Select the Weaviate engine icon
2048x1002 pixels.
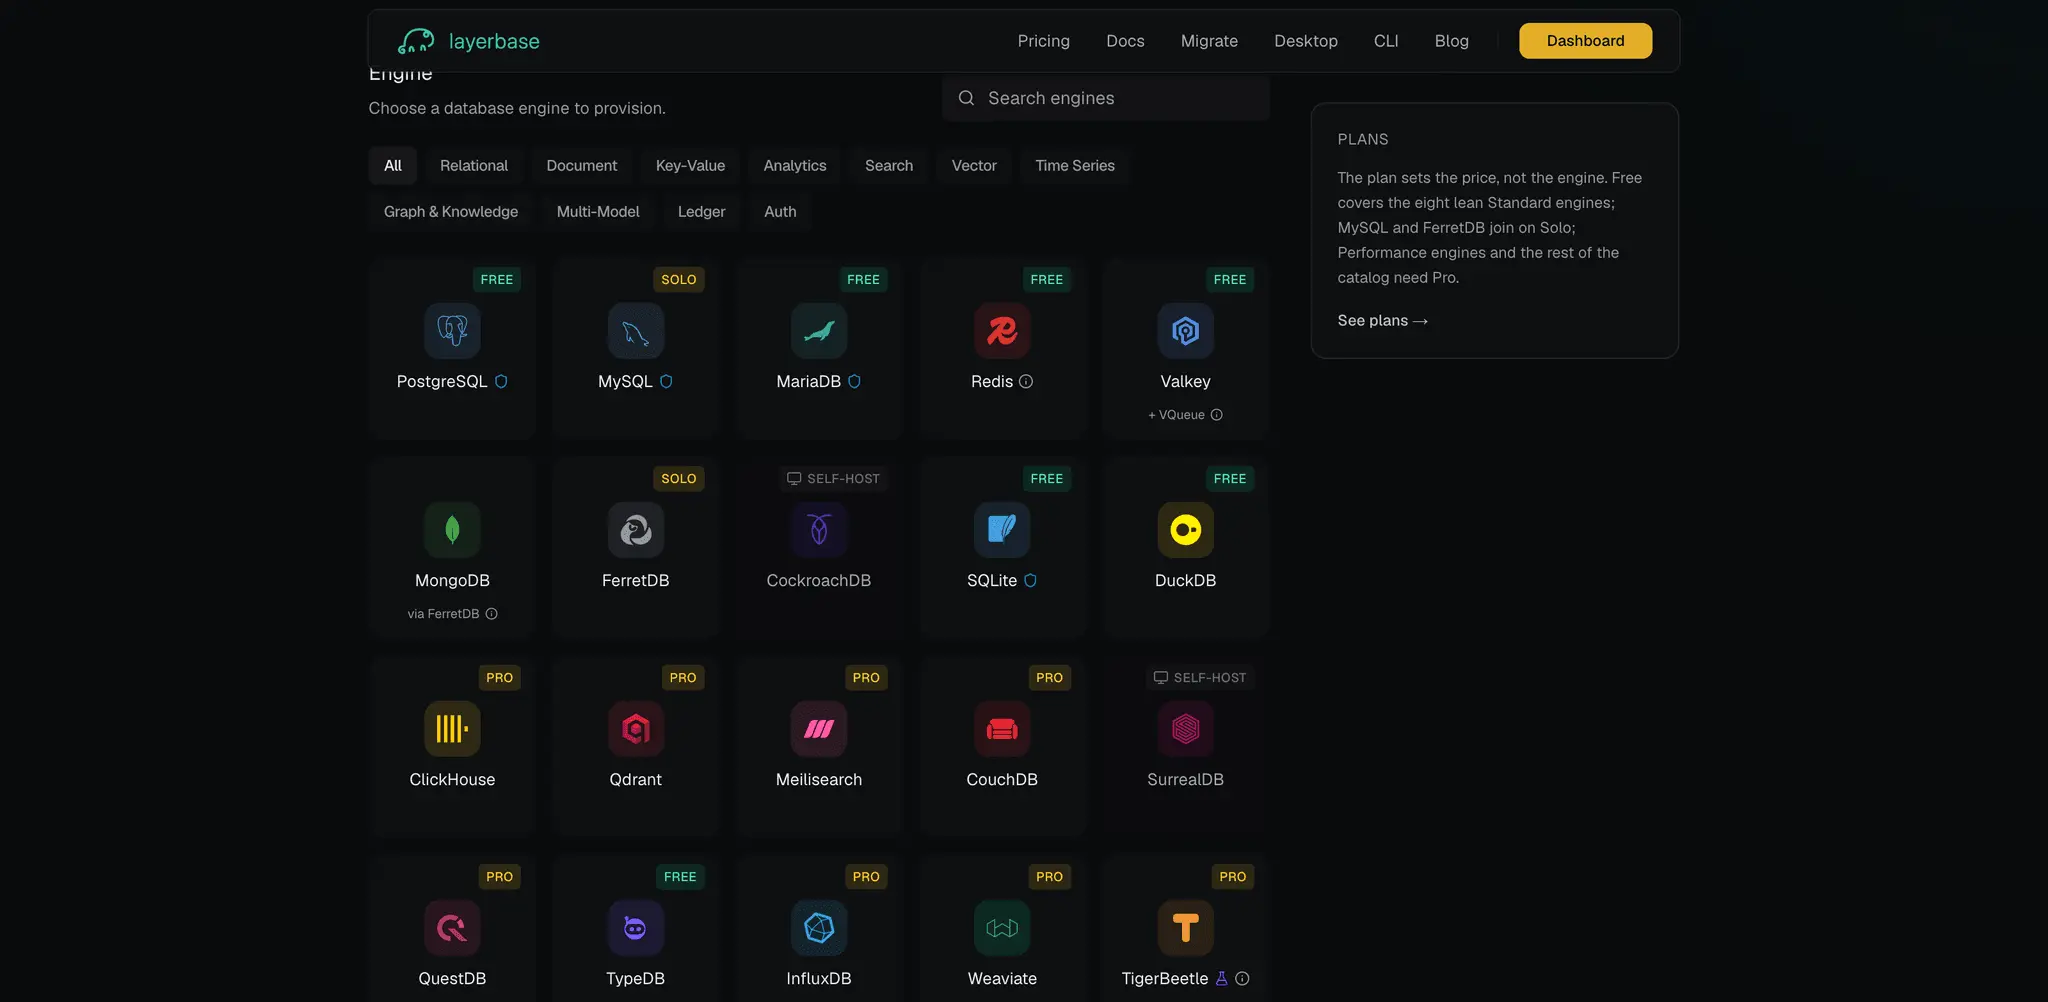point(1002,928)
